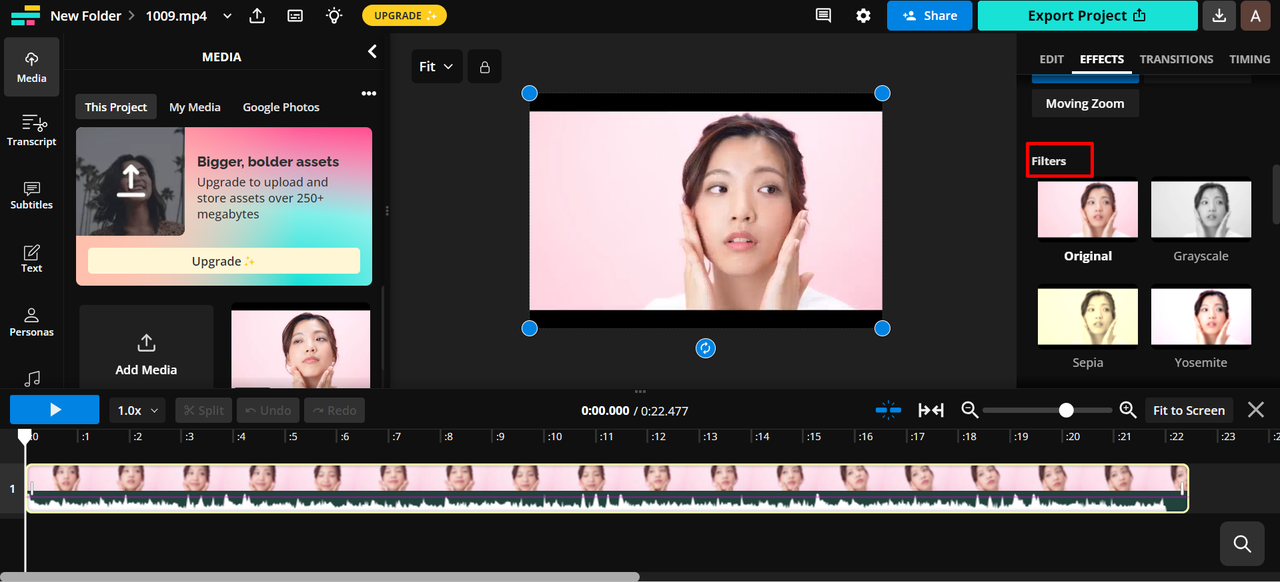
Task: Open the settings gear icon
Action: click(x=863, y=16)
